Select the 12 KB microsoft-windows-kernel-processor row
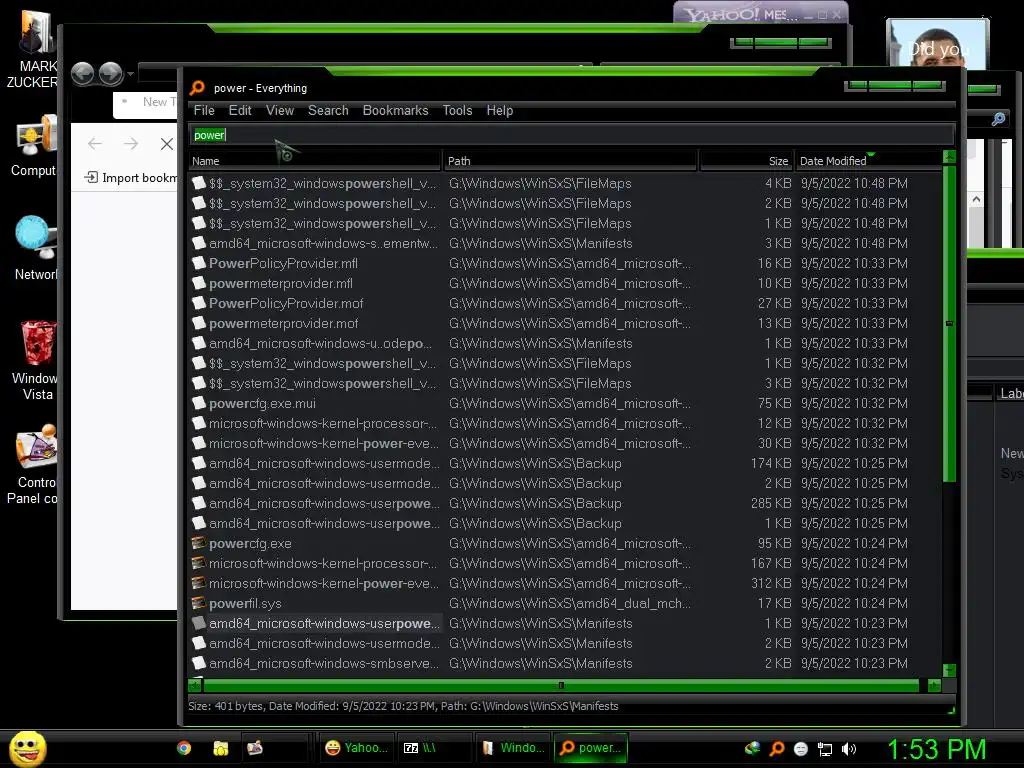The width and height of the screenshot is (1024, 768). (x=566, y=423)
